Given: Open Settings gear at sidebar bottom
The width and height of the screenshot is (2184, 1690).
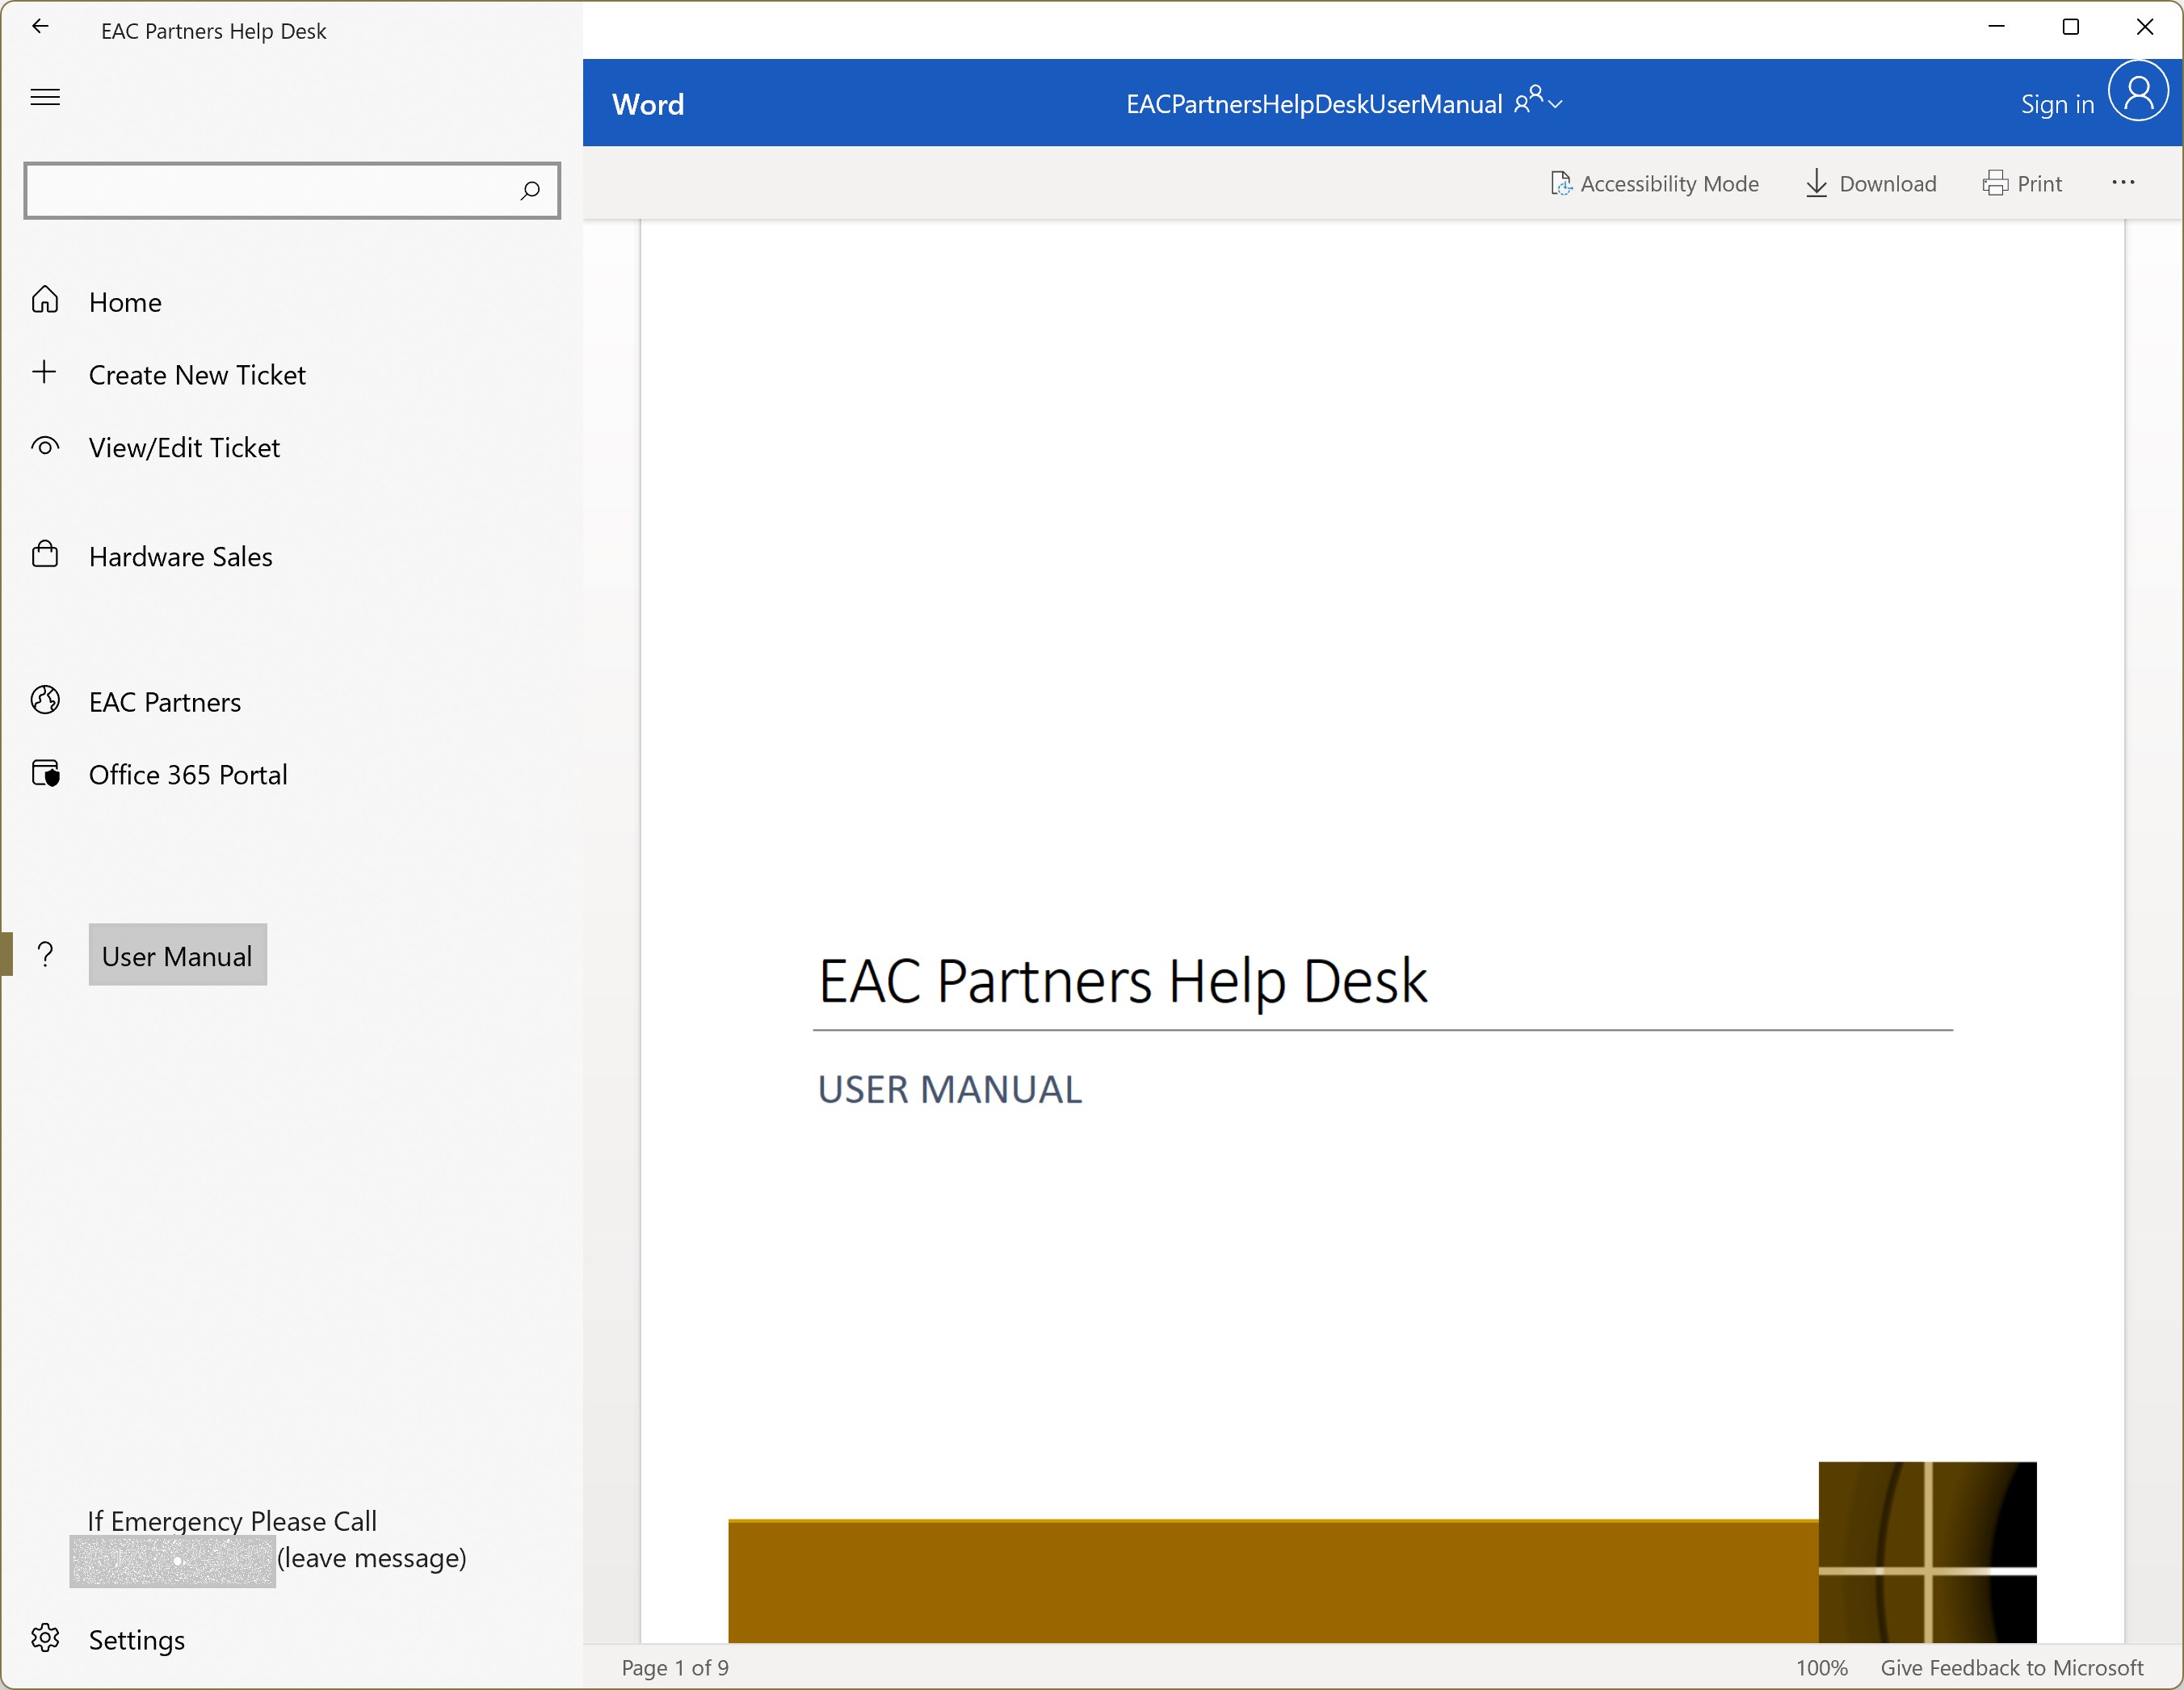Looking at the screenshot, I should click(45, 1638).
